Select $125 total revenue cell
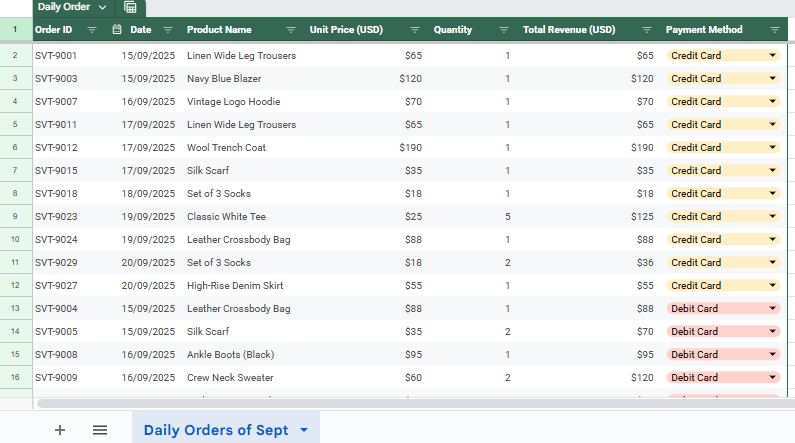The width and height of the screenshot is (795, 443). [x=642, y=216]
